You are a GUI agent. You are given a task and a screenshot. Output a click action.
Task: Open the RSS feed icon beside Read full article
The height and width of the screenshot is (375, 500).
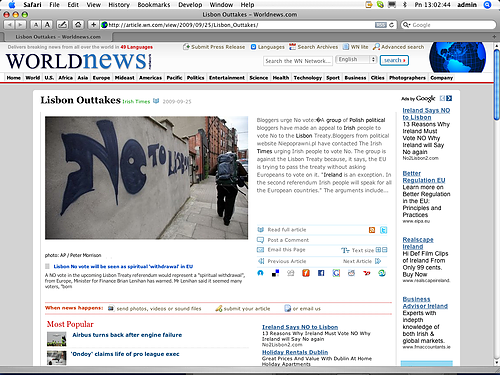372,230
